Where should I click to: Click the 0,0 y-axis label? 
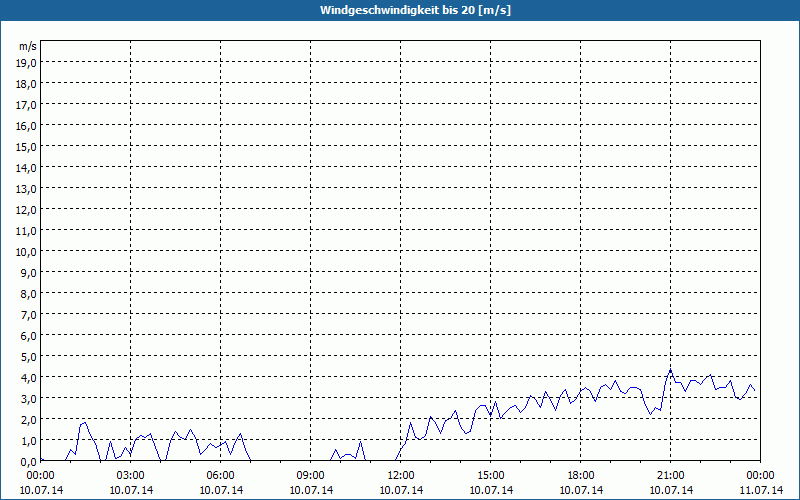28,461
